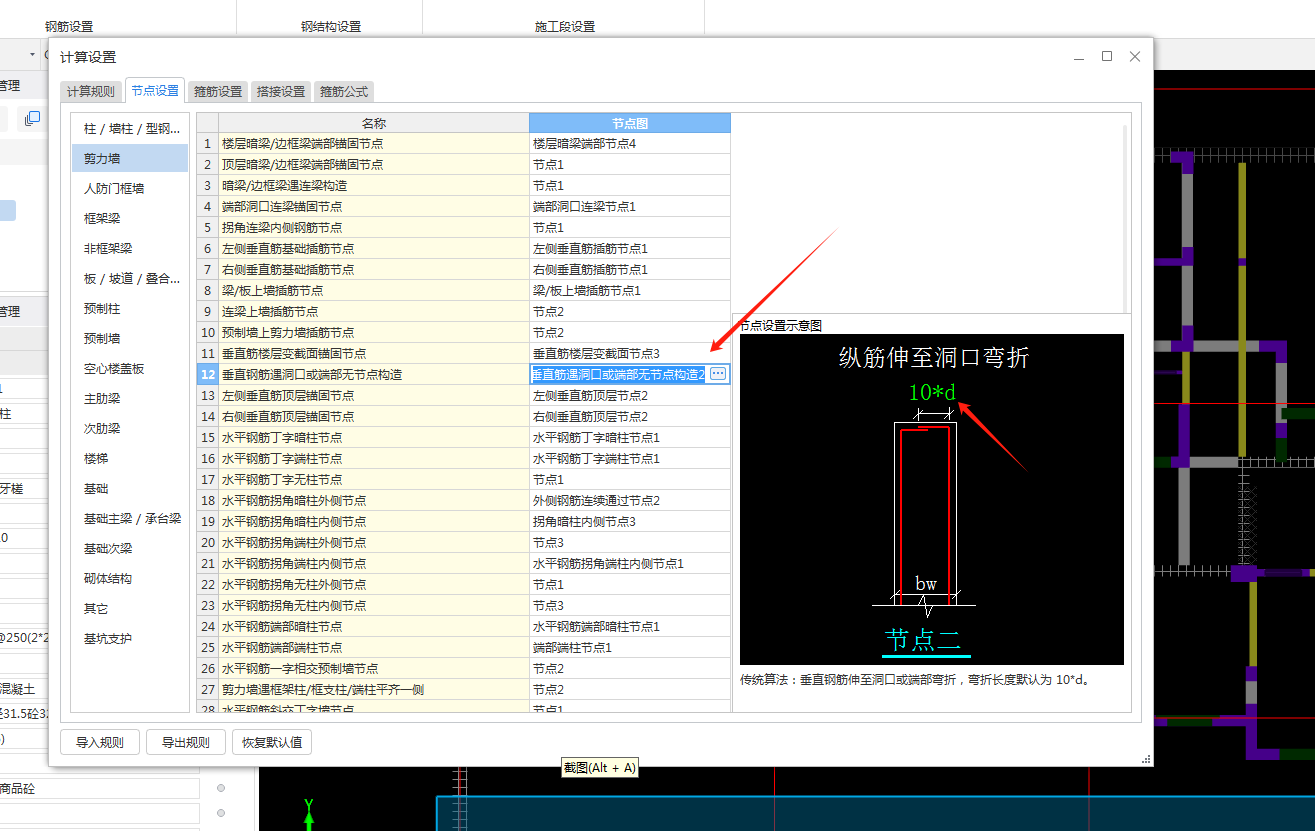The height and width of the screenshot is (831, 1315).
Task: Select 基础 category in the list
Action: [x=130, y=488]
